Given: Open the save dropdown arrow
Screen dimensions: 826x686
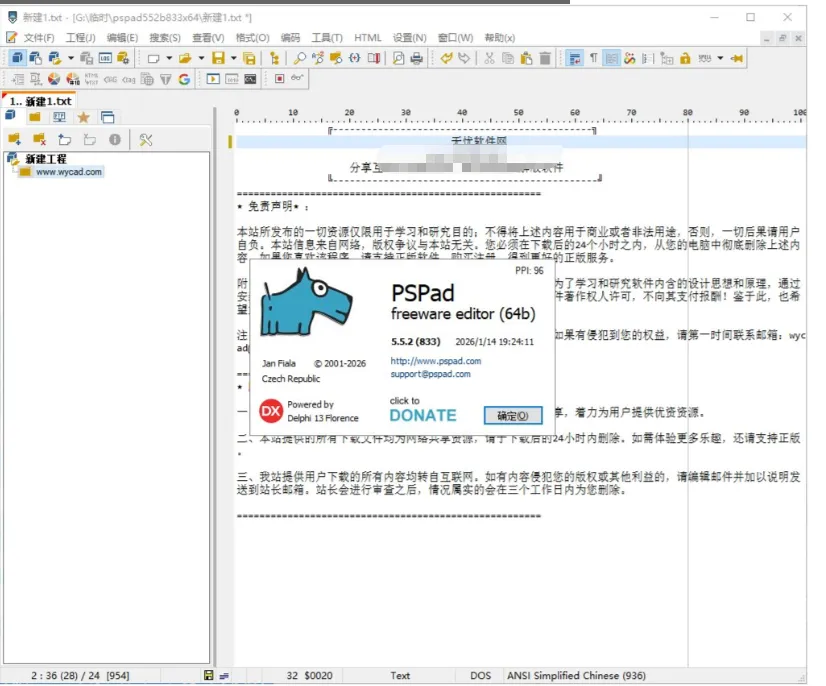Looking at the screenshot, I should tap(233, 58).
